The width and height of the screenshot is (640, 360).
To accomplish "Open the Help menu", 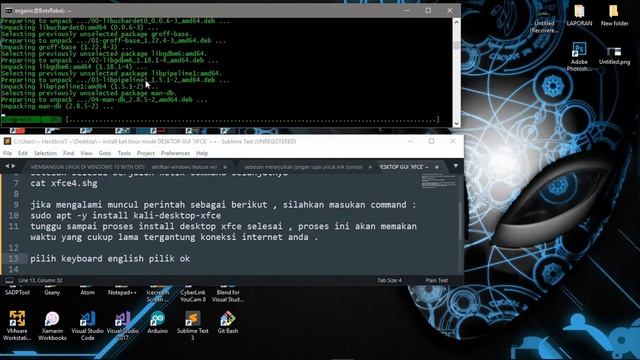I will coord(202,153).
